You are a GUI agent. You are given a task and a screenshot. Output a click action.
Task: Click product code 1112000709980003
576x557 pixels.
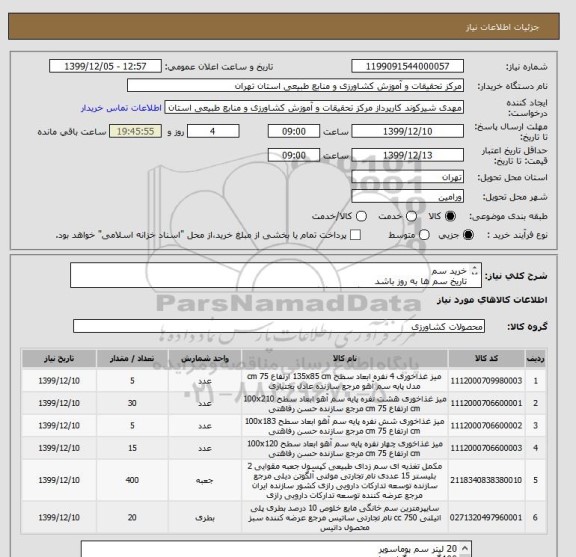click(x=486, y=381)
